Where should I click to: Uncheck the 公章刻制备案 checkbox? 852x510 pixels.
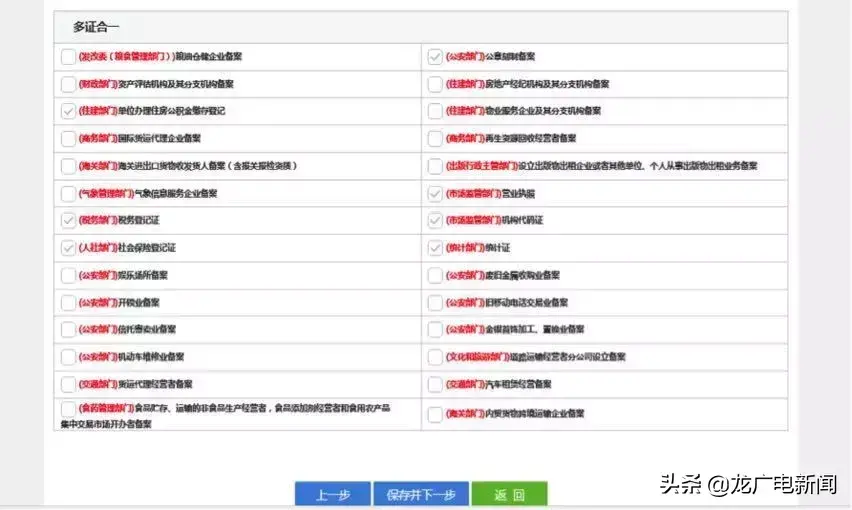[x=435, y=57]
